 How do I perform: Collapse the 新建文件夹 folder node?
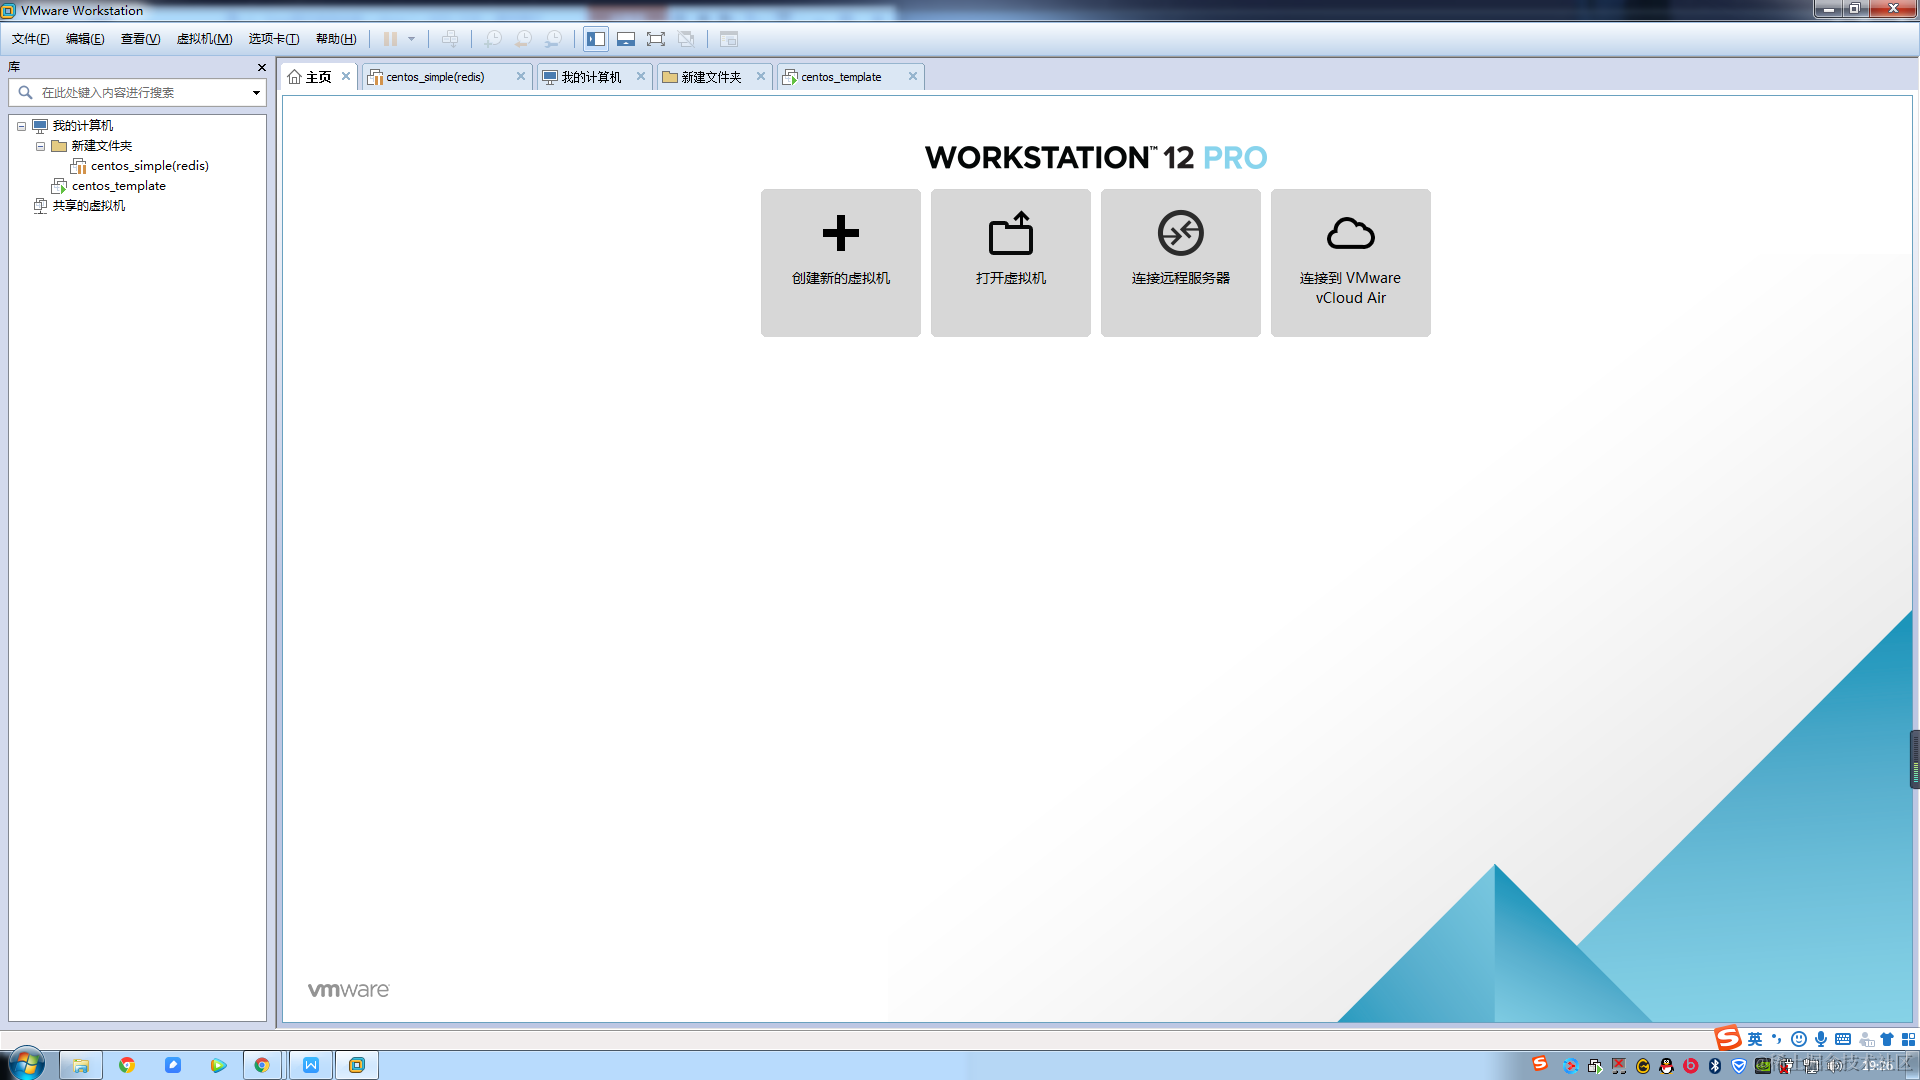pyautogui.click(x=41, y=146)
